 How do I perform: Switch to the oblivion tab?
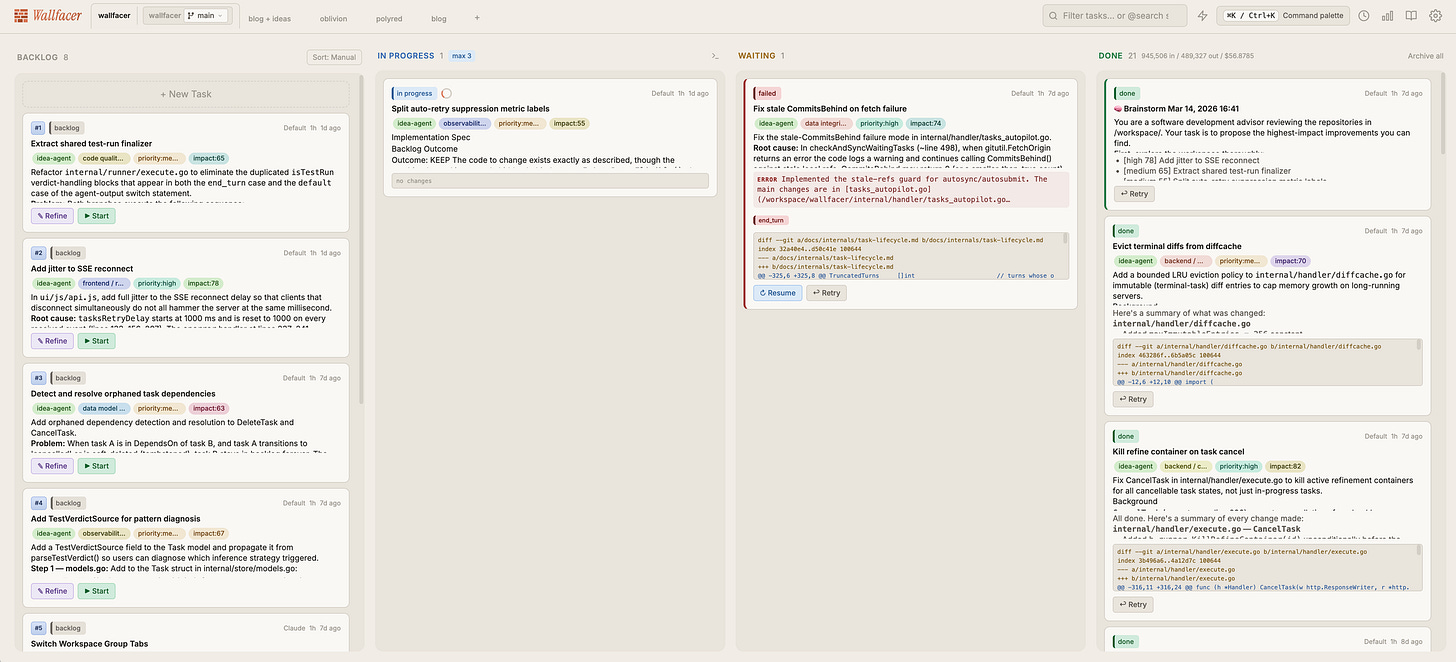point(334,18)
